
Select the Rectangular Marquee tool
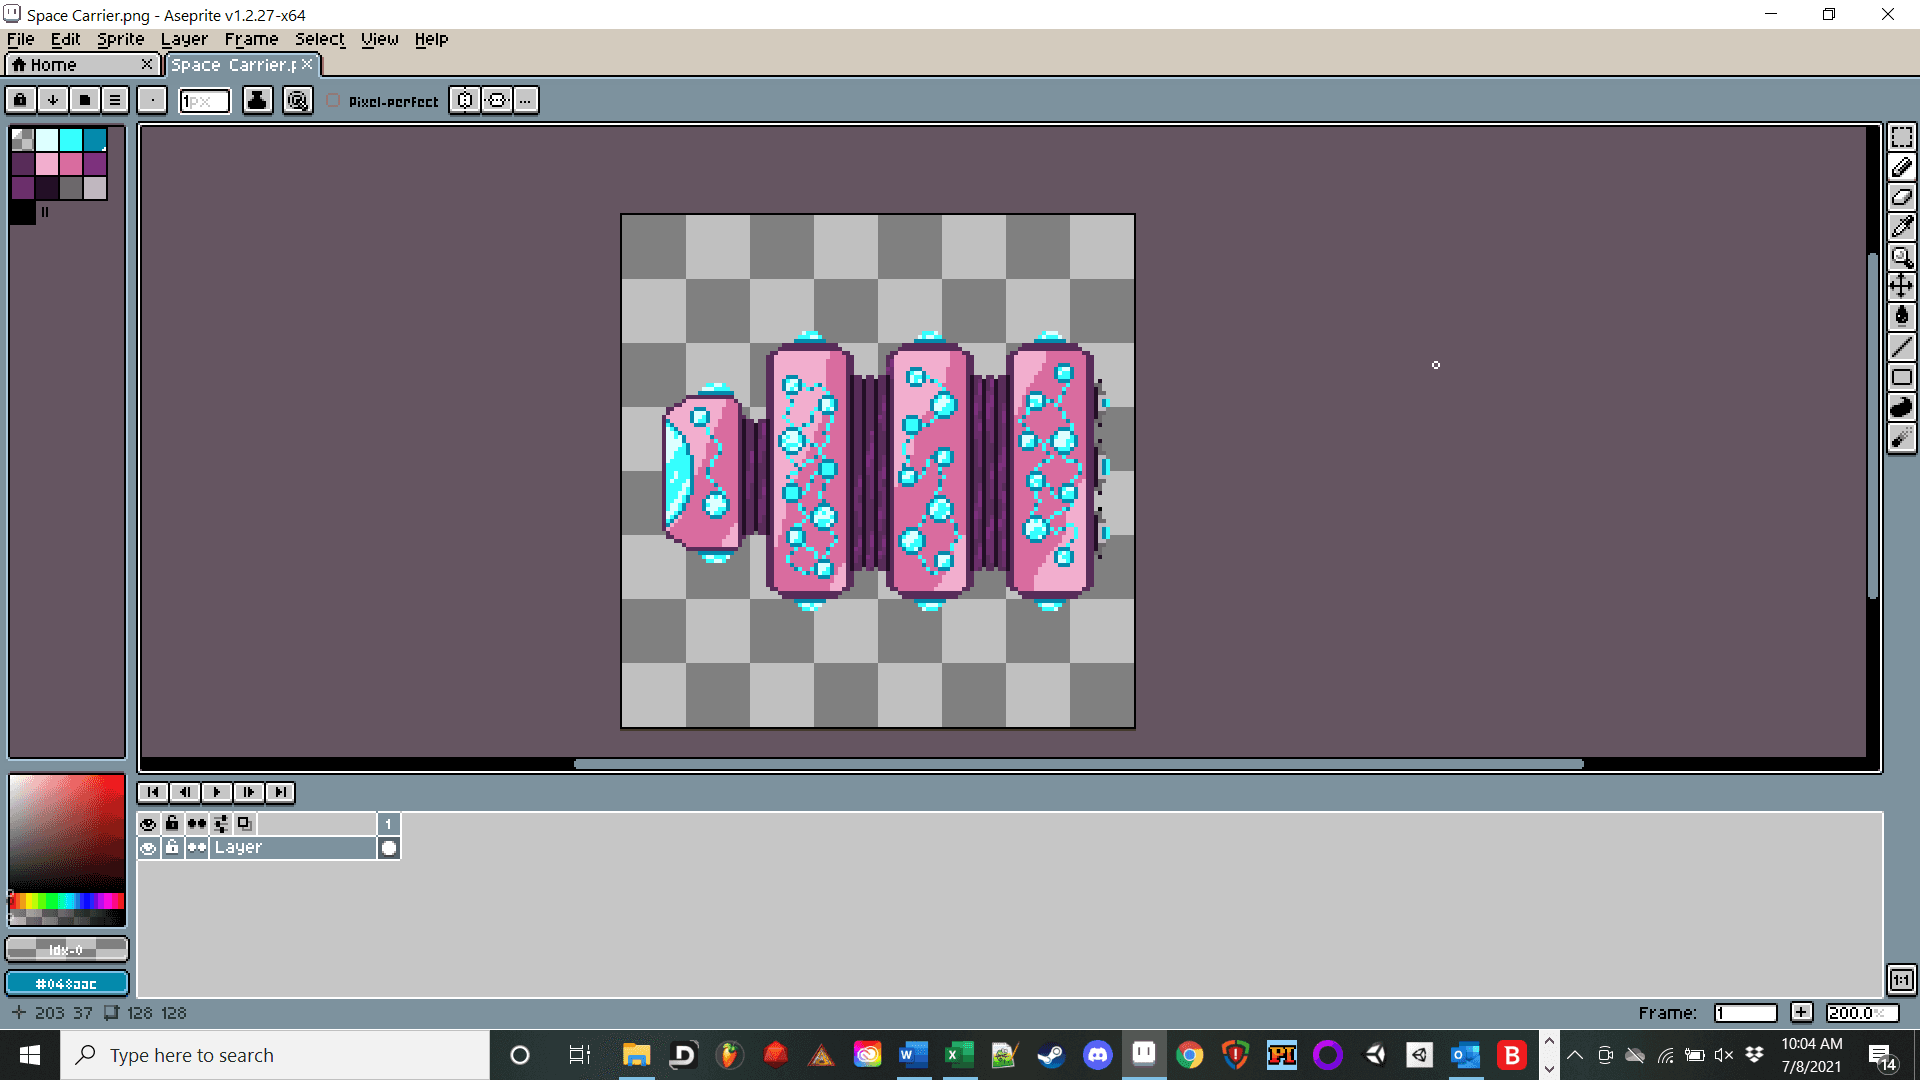click(1901, 137)
